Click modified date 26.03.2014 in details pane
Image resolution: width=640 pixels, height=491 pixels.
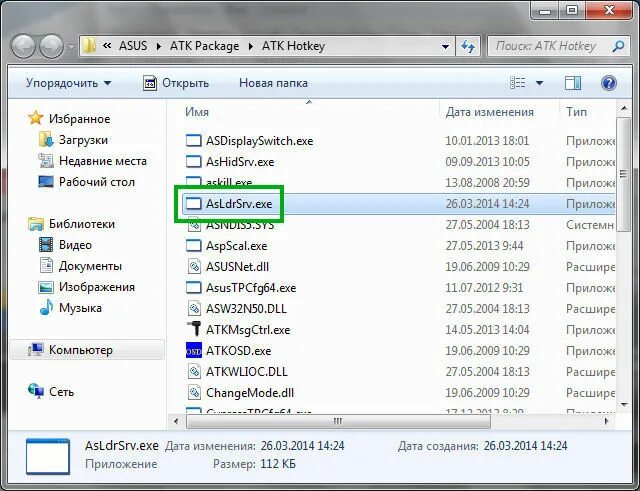click(x=302, y=446)
